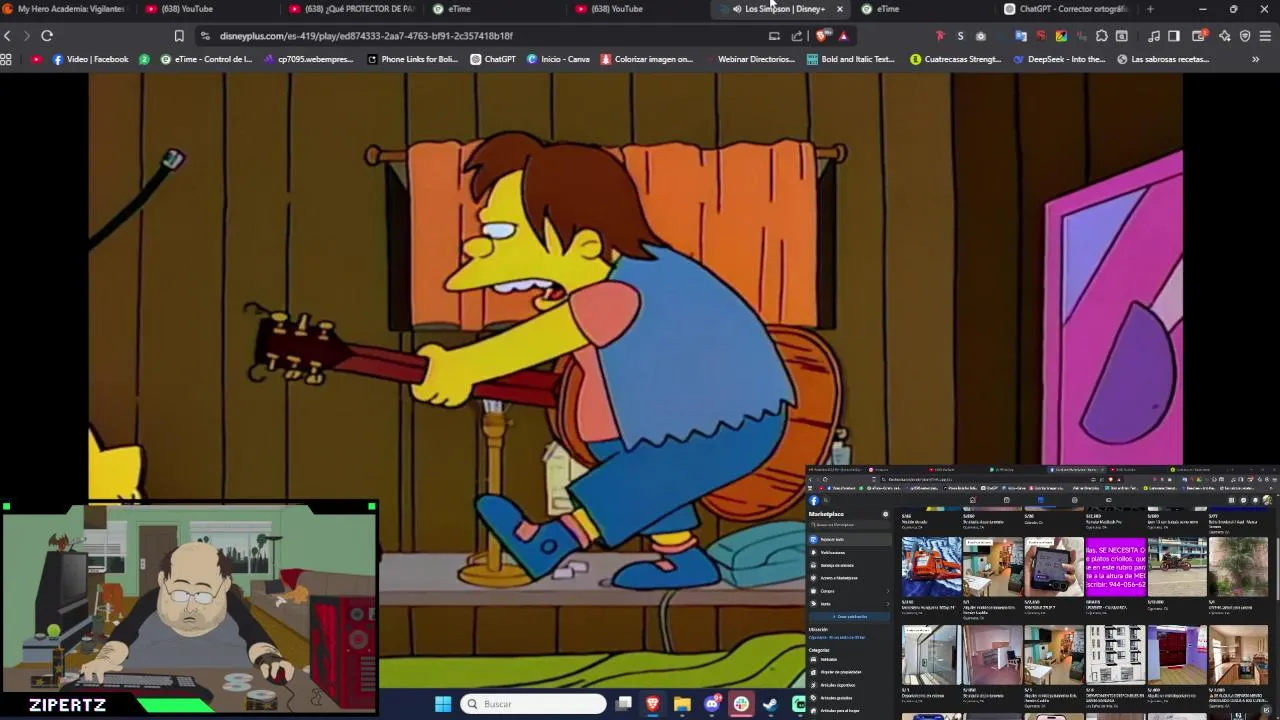The width and height of the screenshot is (1280, 720).
Task: Close the Los Simpson Disney+ tab
Action: (x=840, y=9)
